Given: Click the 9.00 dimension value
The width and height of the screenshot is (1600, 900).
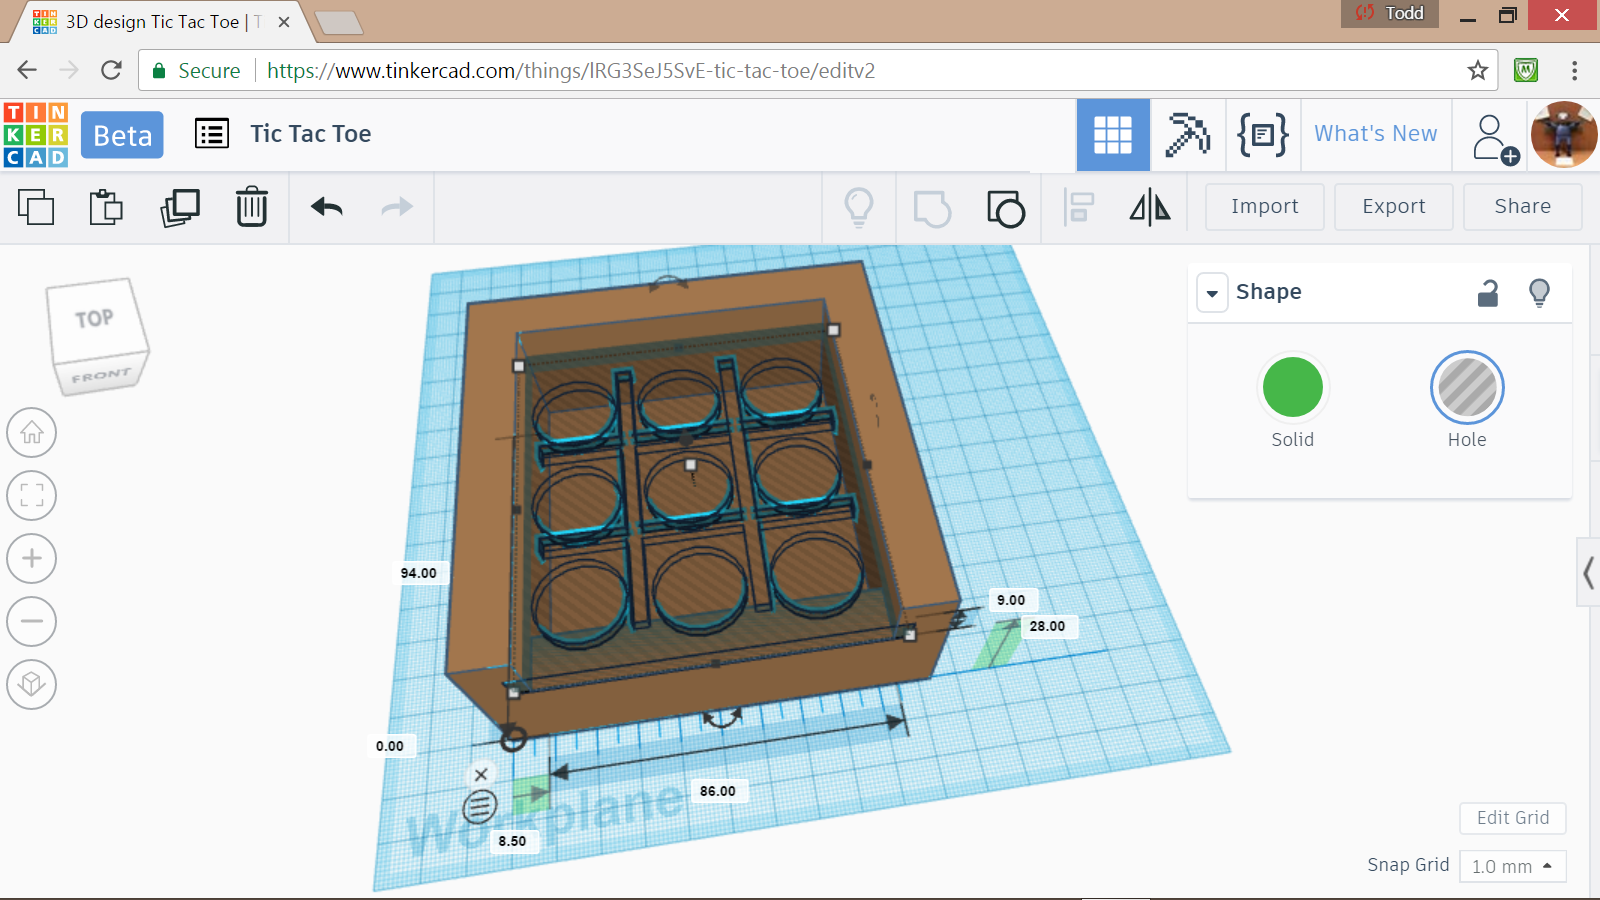Looking at the screenshot, I should tap(1011, 600).
